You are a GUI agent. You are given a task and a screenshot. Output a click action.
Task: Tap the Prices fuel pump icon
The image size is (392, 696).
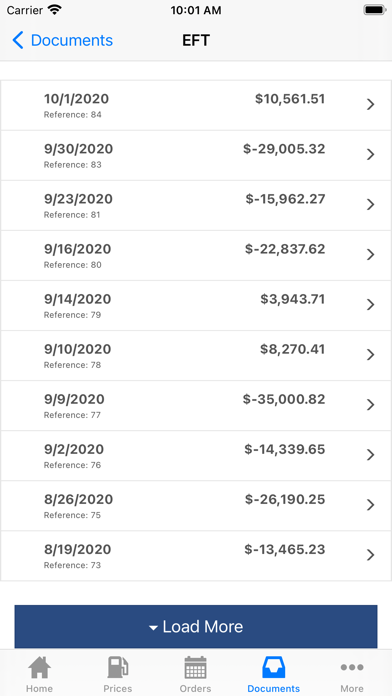pyautogui.click(x=118, y=667)
